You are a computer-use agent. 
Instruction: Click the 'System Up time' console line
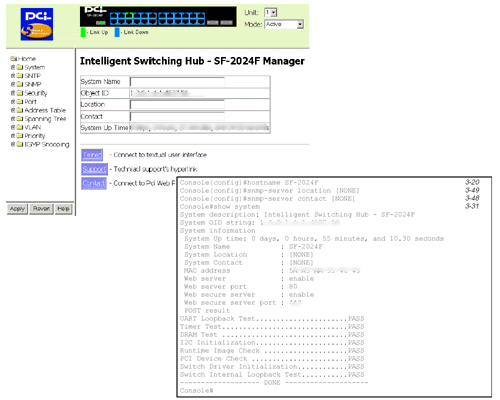tap(314, 239)
